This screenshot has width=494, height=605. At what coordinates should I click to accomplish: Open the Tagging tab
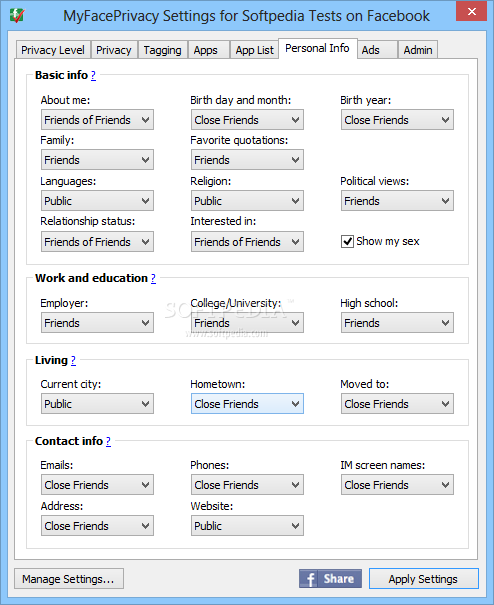coord(162,50)
